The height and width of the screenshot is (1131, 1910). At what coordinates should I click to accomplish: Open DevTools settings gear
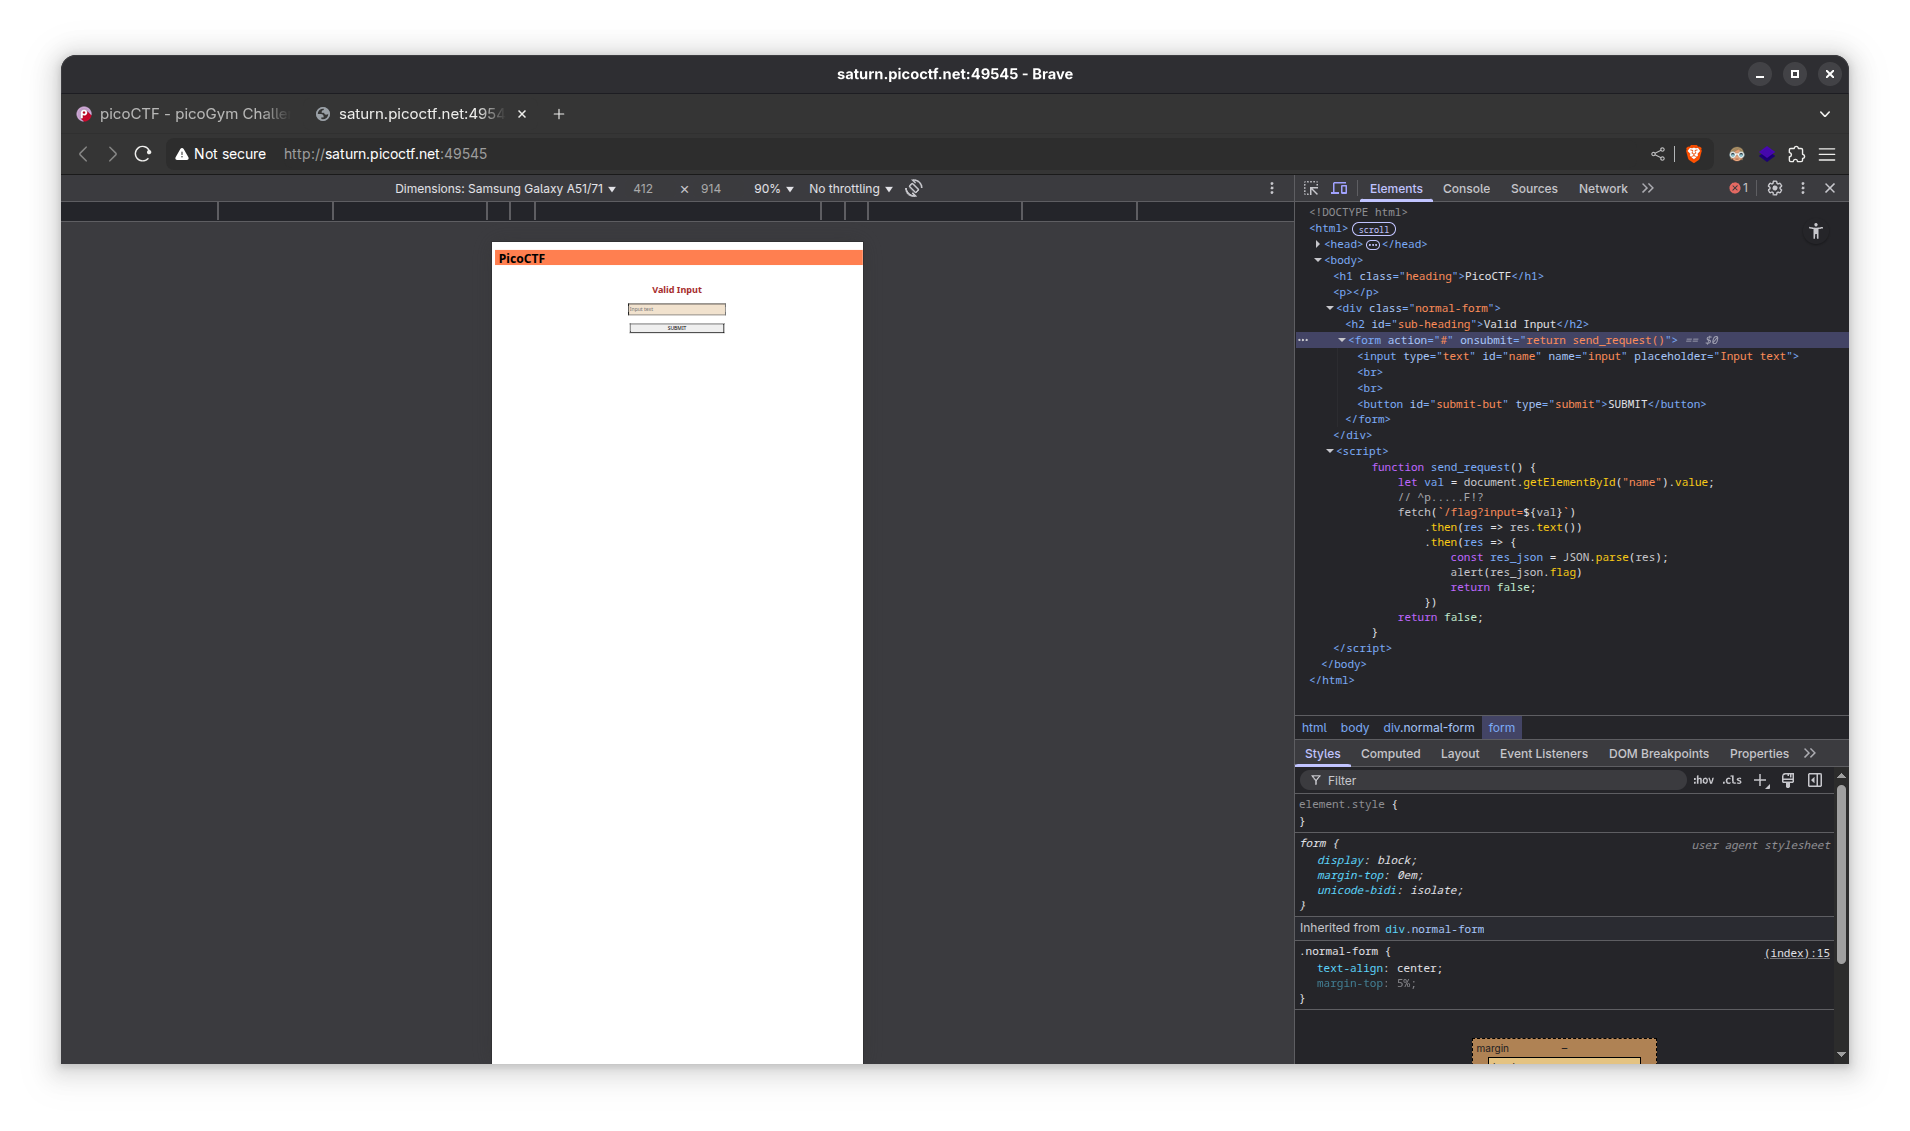click(1775, 188)
